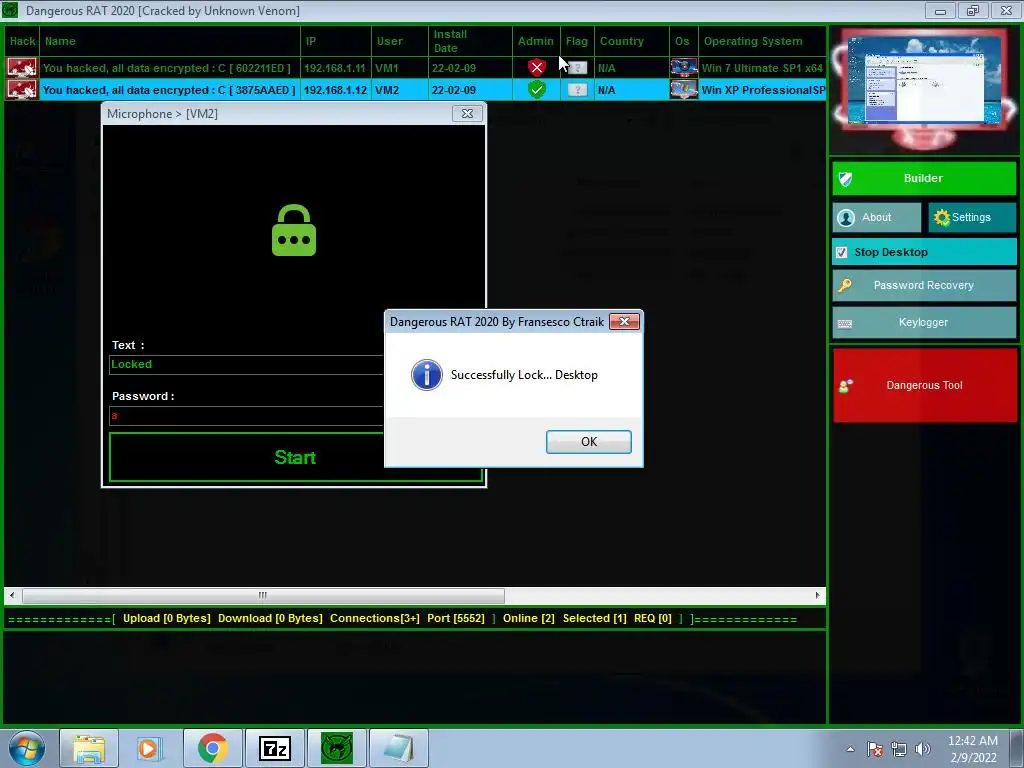Click the Hack column header
The width and height of the screenshot is (1024, 768).
[22, 41]
